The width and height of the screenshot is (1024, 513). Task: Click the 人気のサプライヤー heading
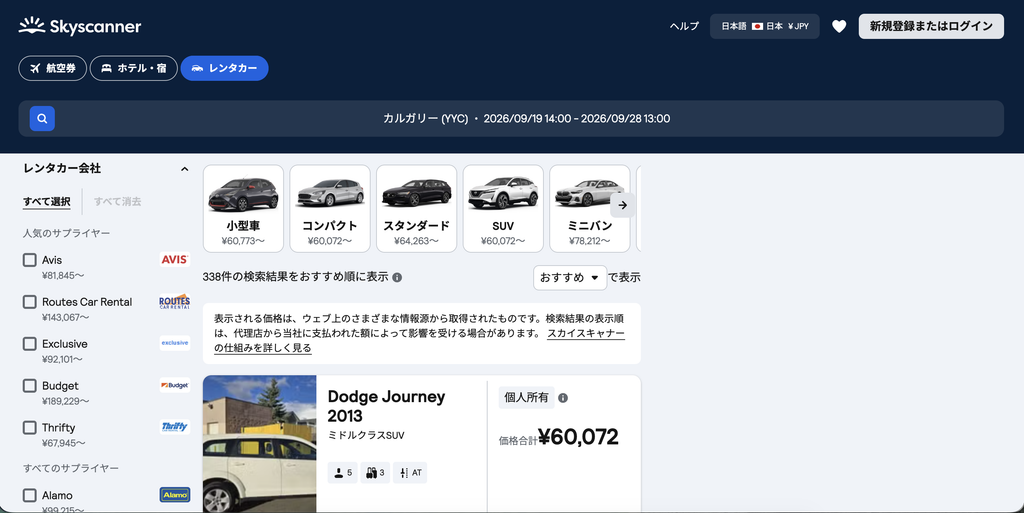66,233
